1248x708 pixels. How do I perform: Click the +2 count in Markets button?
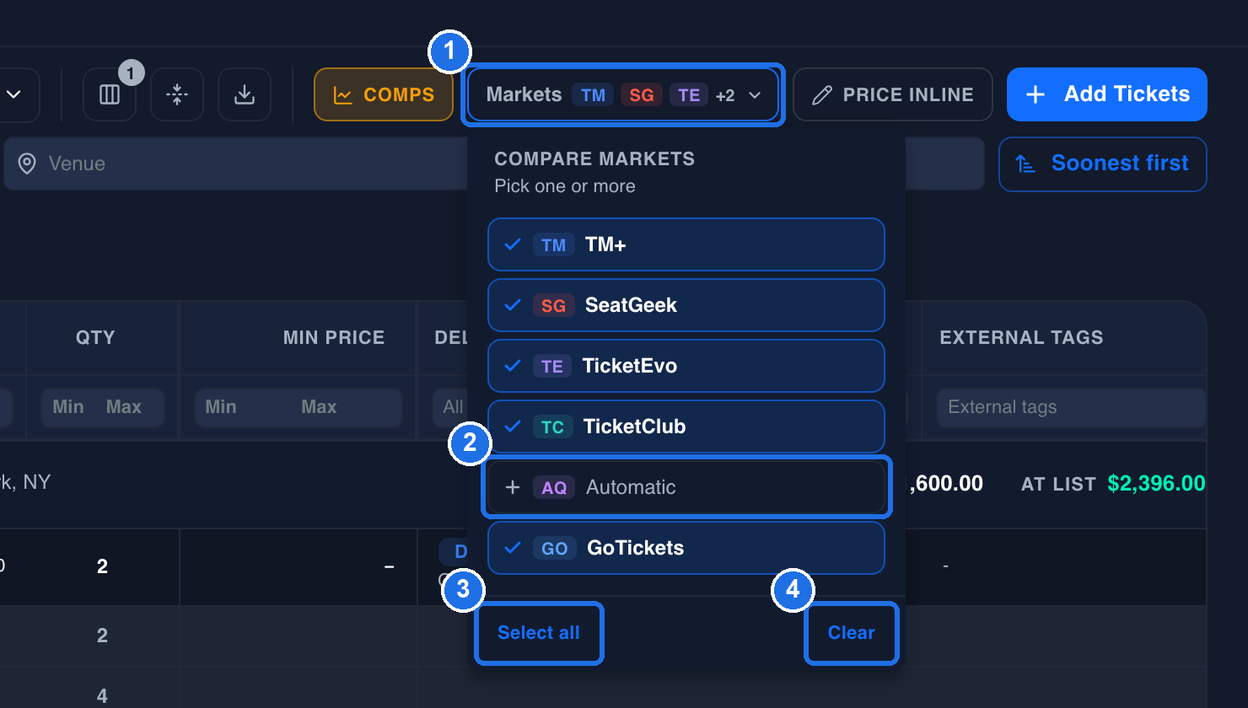[725, 96]
